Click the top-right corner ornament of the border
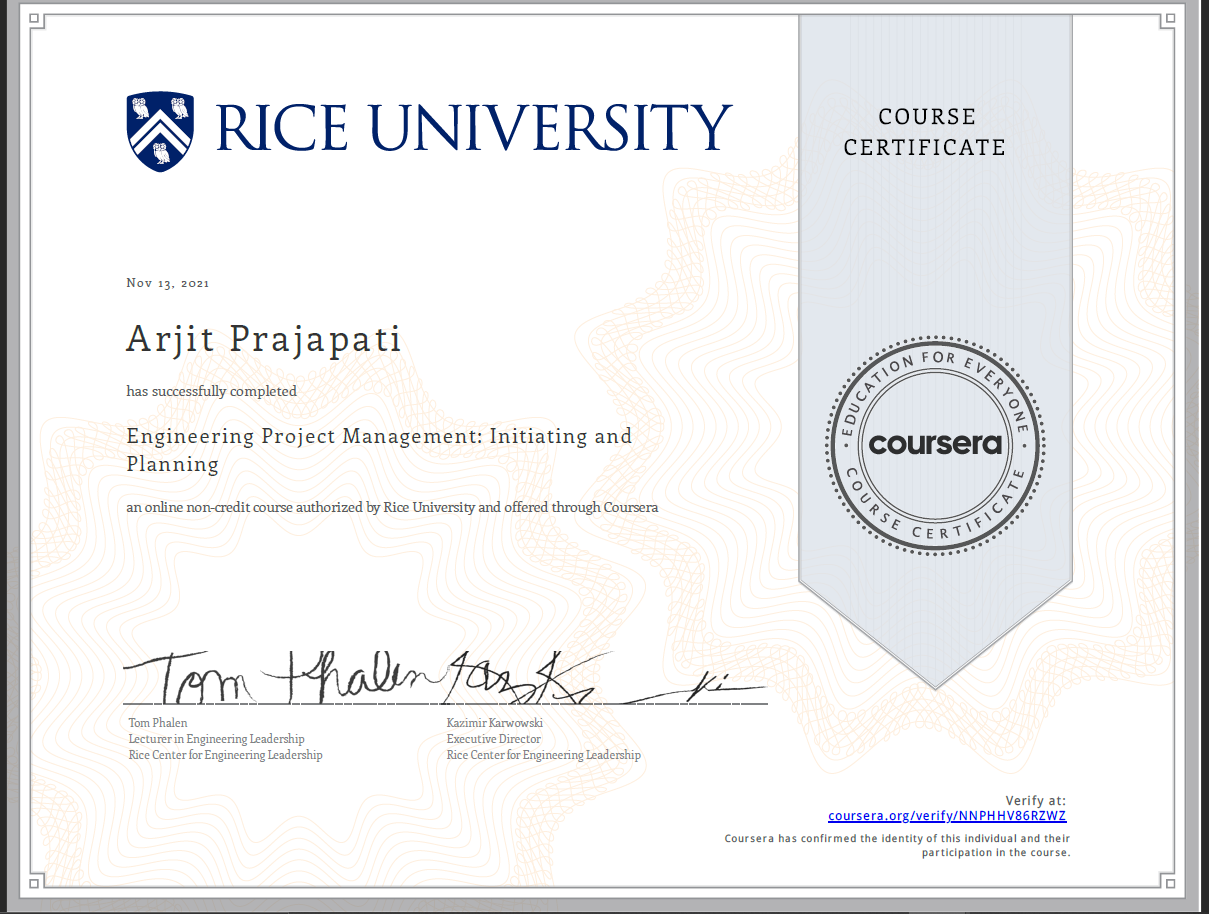 (1166, 20)
